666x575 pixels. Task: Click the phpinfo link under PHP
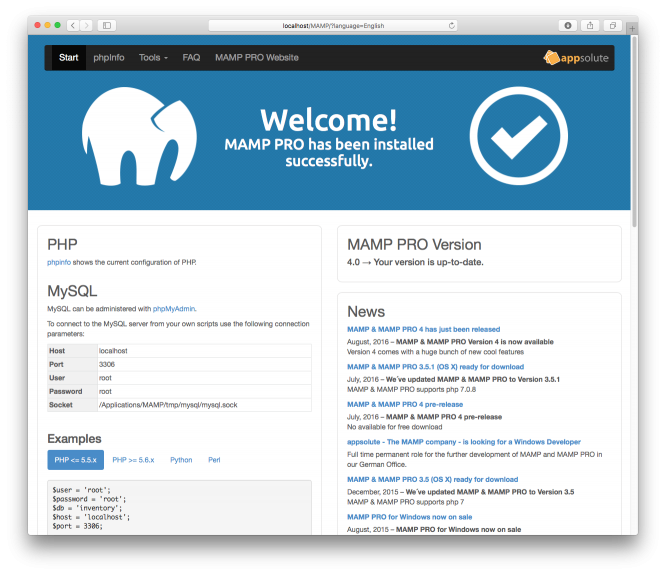click(59, 262)
